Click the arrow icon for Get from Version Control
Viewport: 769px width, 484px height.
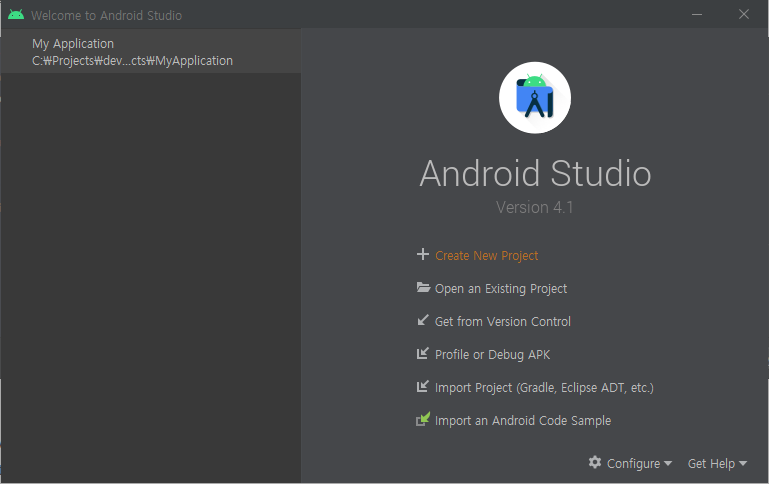point(423,320)
